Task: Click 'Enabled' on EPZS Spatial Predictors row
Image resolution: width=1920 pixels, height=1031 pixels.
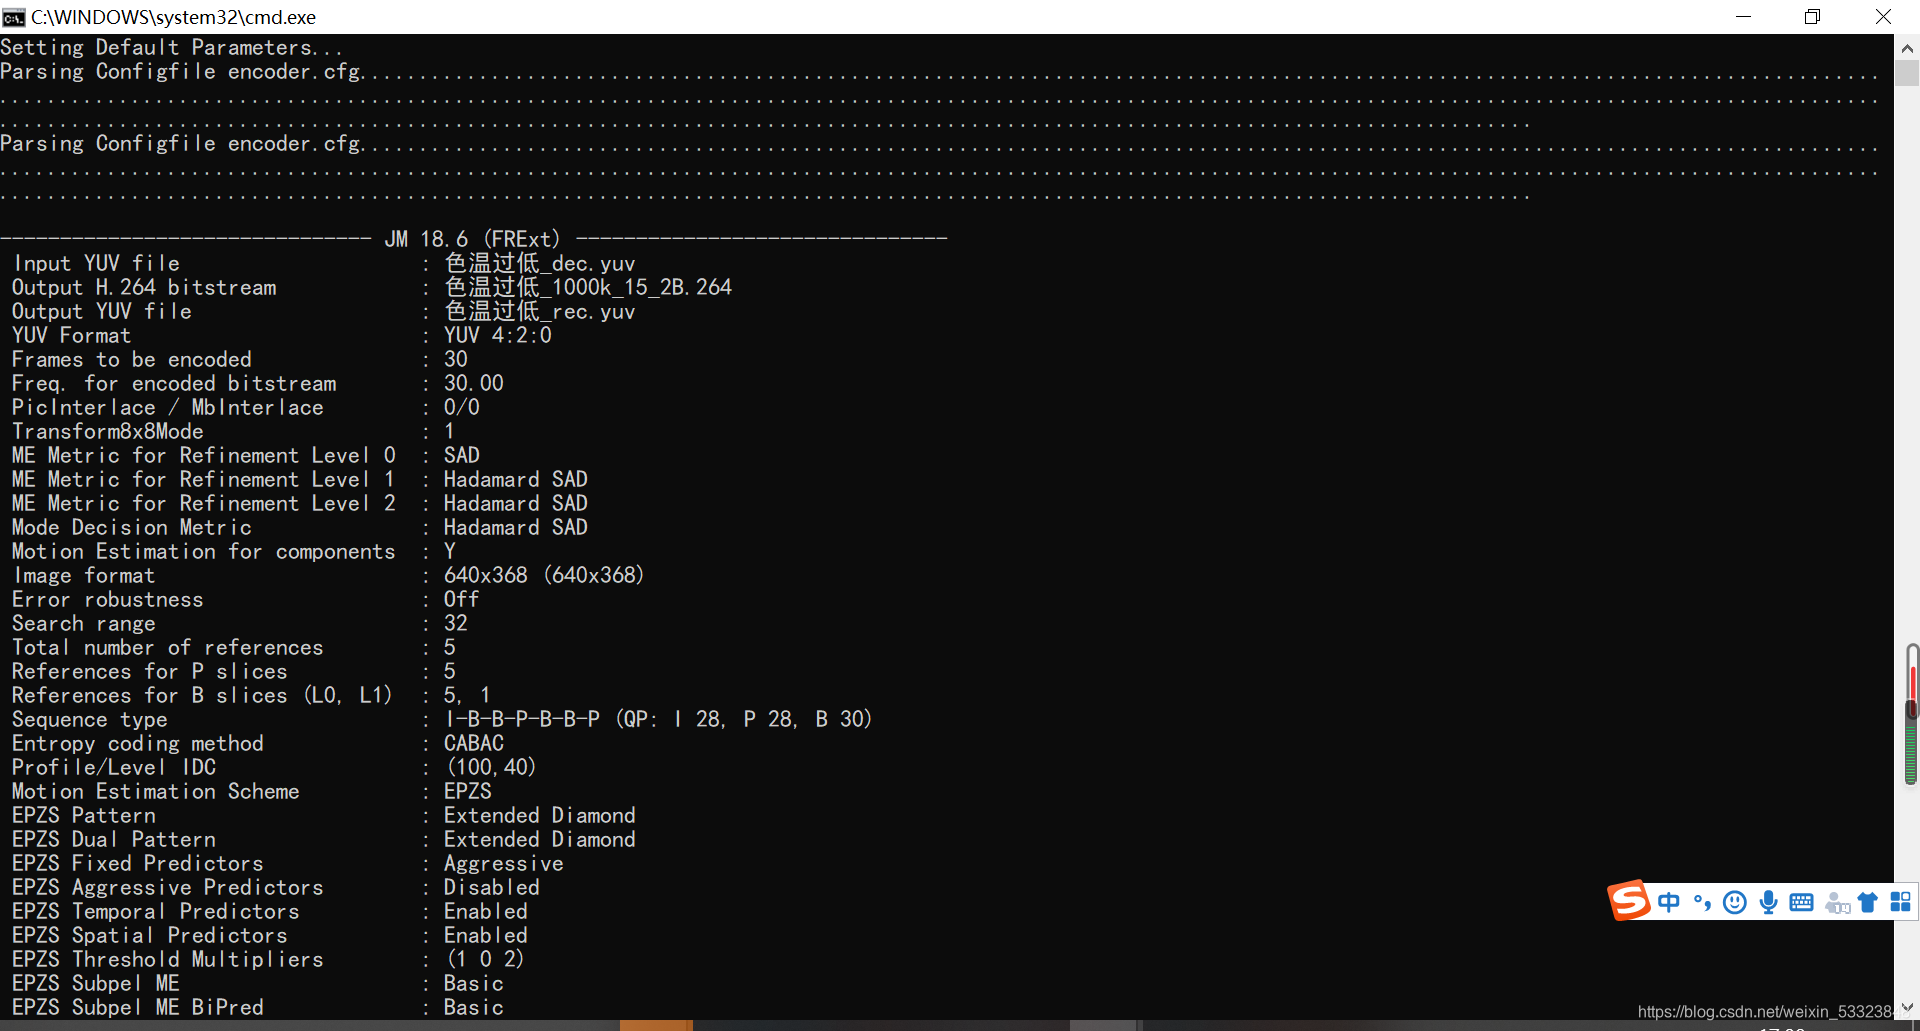Action: [486, 936]
